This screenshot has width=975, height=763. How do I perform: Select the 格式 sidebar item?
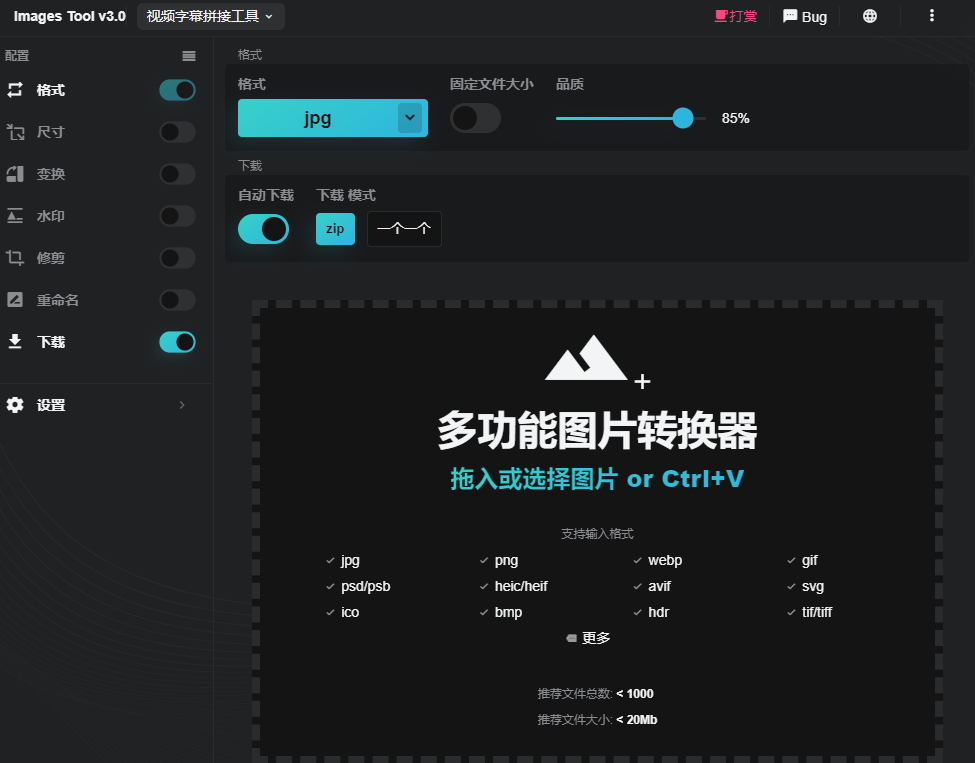point(50,90)
